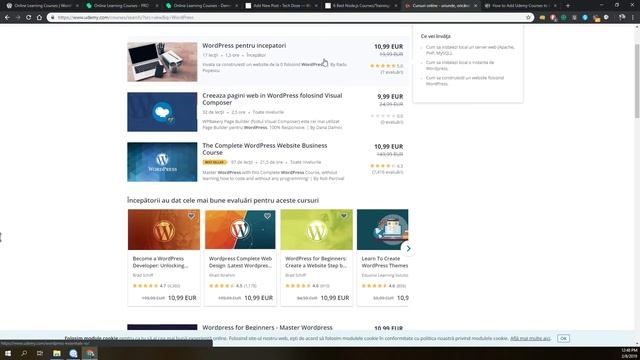
Task: Open Wordpress for Beginners - Master Wordpress
Action: click(267, 327)
